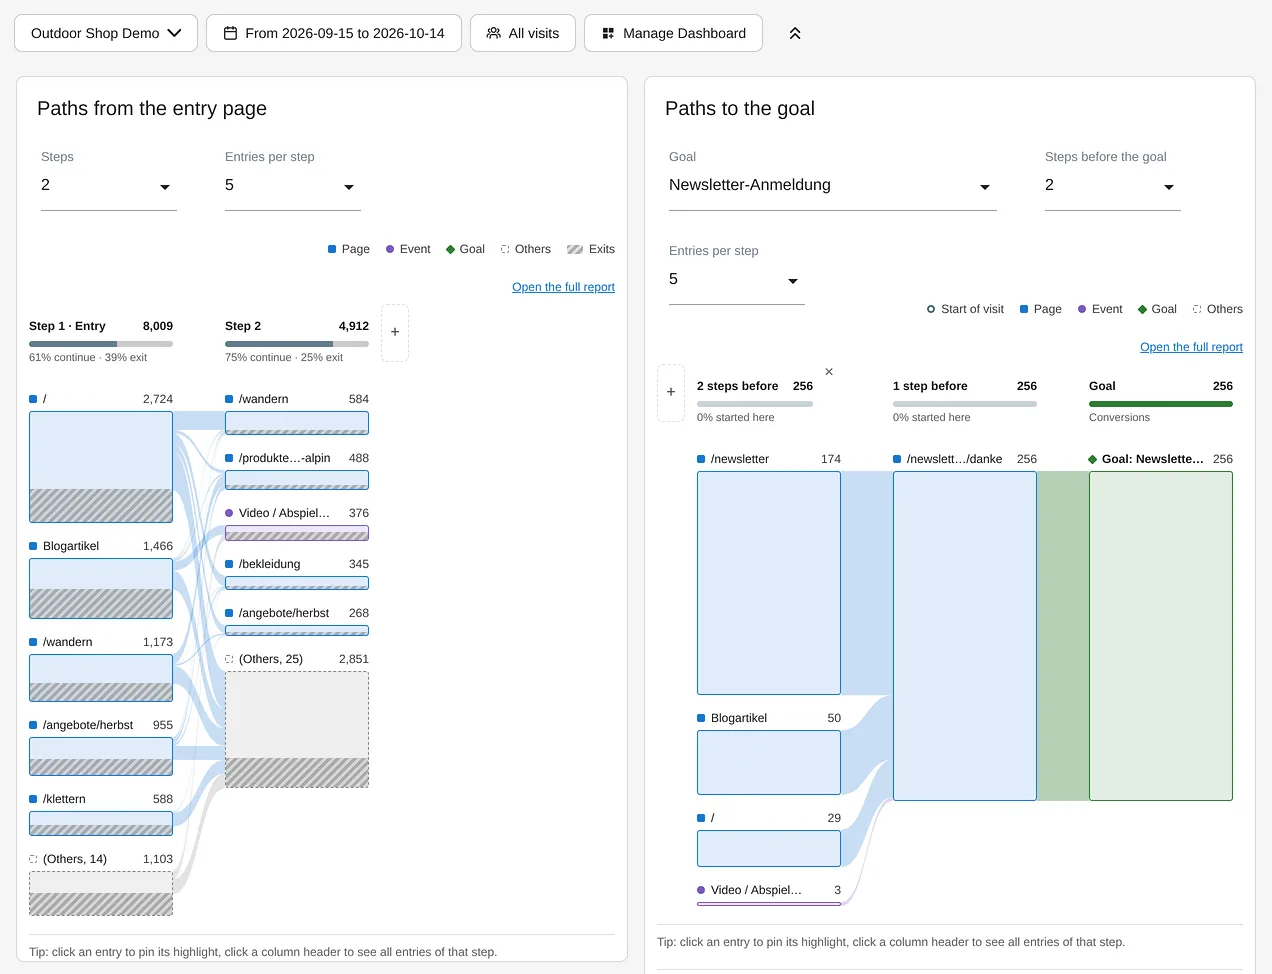The height and width of the screenshot is (974, 1272).
Task: Click the Goal column header
Action: tap(1161, 400)
